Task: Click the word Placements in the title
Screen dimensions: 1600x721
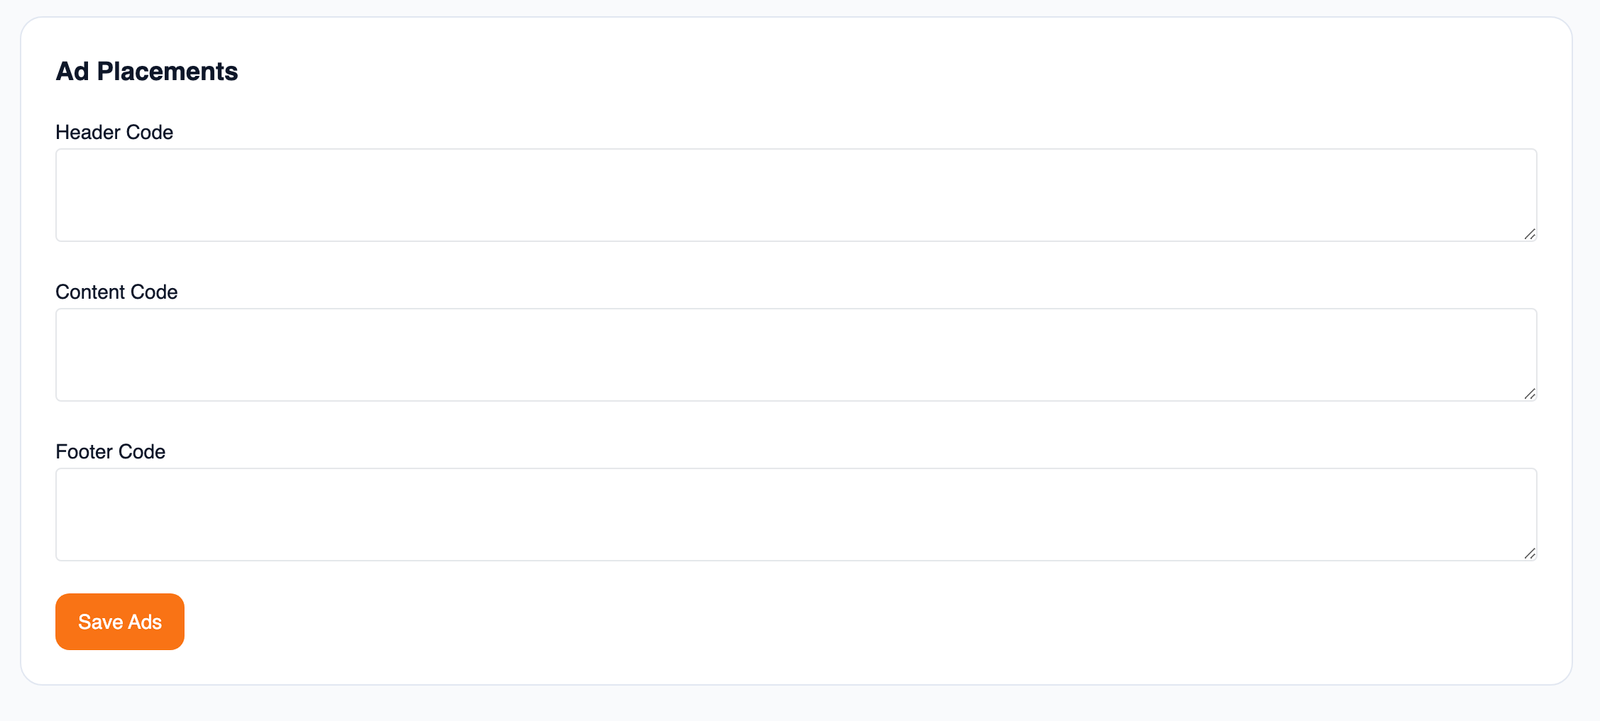Action: click(167, 71)
